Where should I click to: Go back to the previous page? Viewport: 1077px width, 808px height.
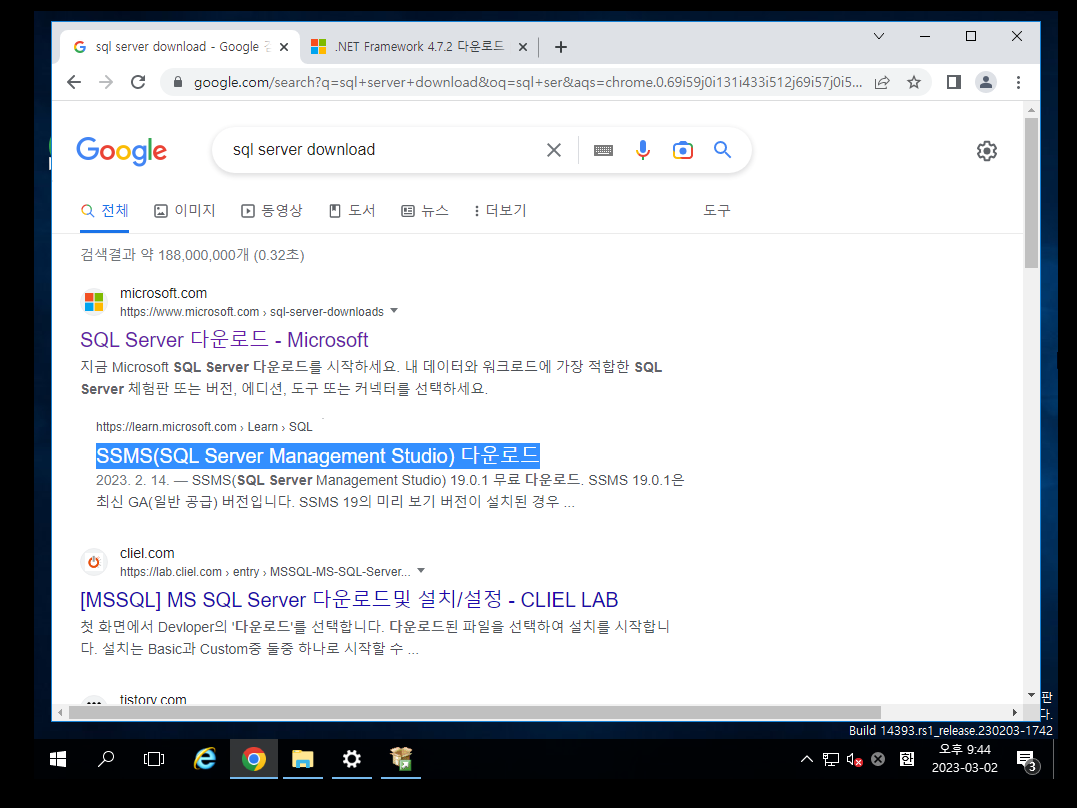click(x=74, y=82)
